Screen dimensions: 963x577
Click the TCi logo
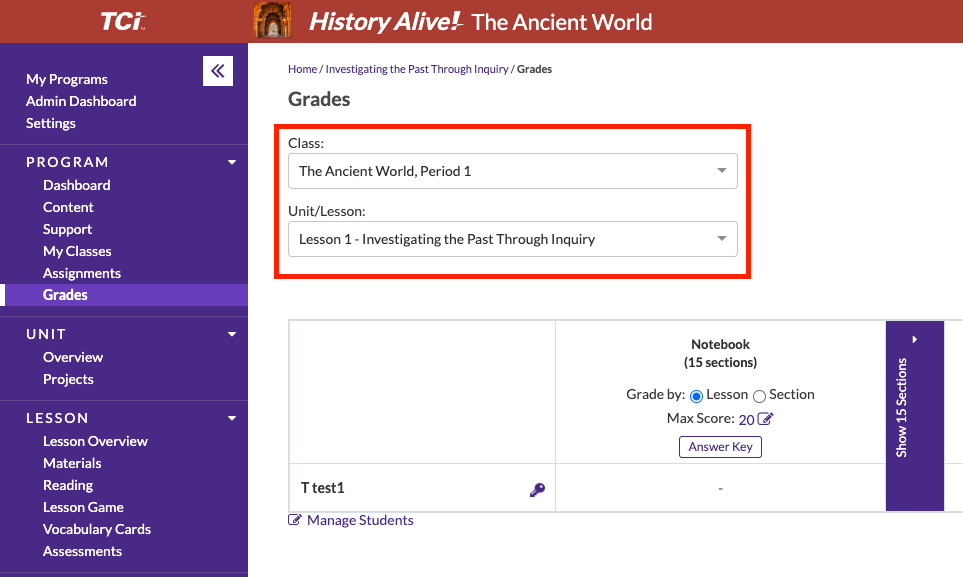coord(123,21)
